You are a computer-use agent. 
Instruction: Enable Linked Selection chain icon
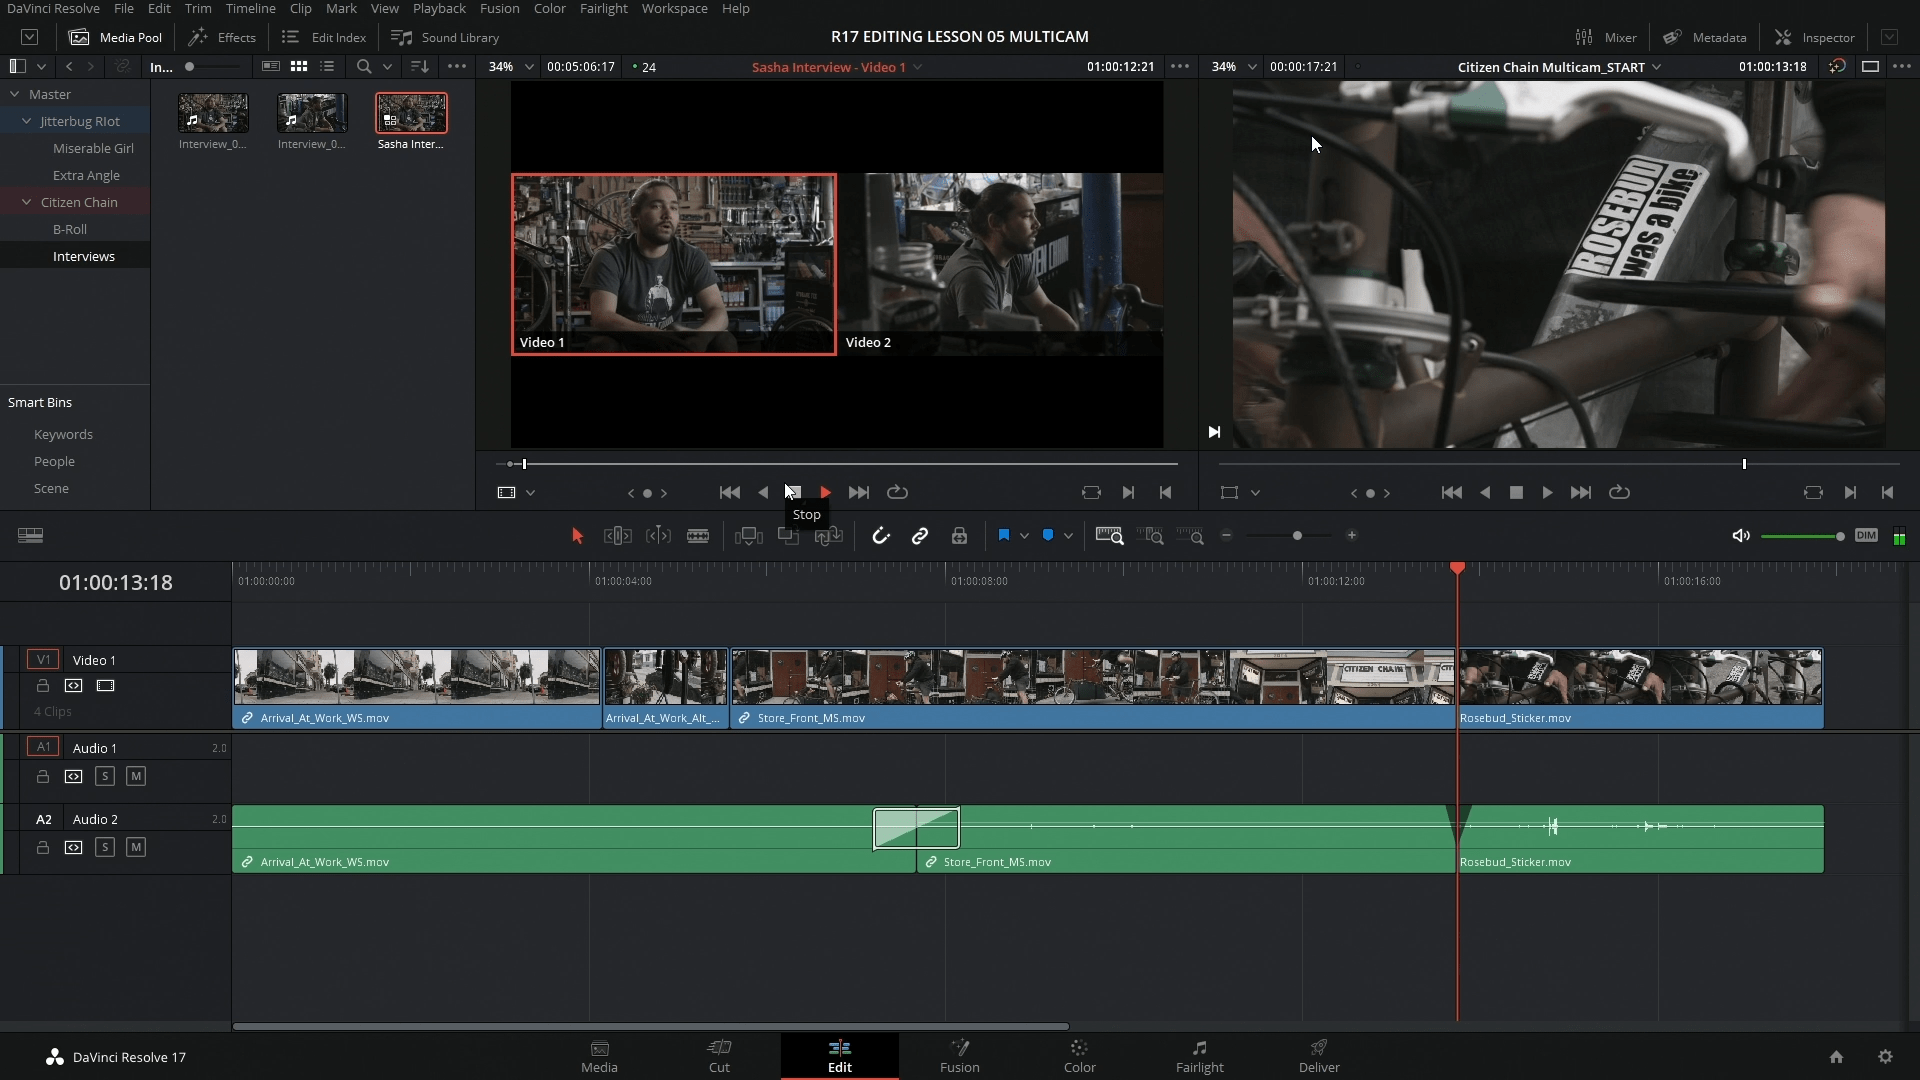point(920,535)
